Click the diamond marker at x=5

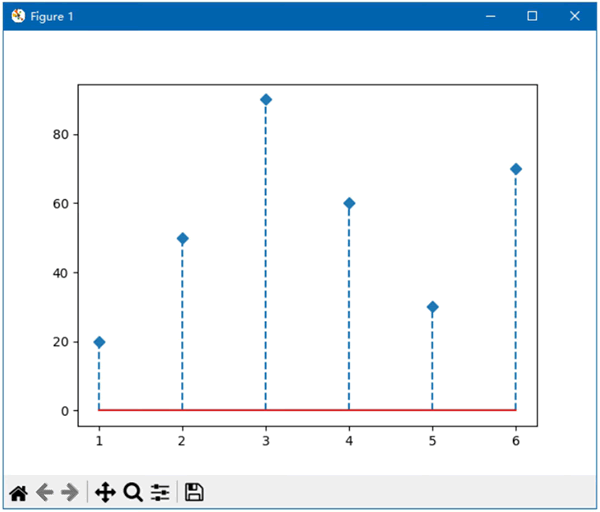point(432,307)
